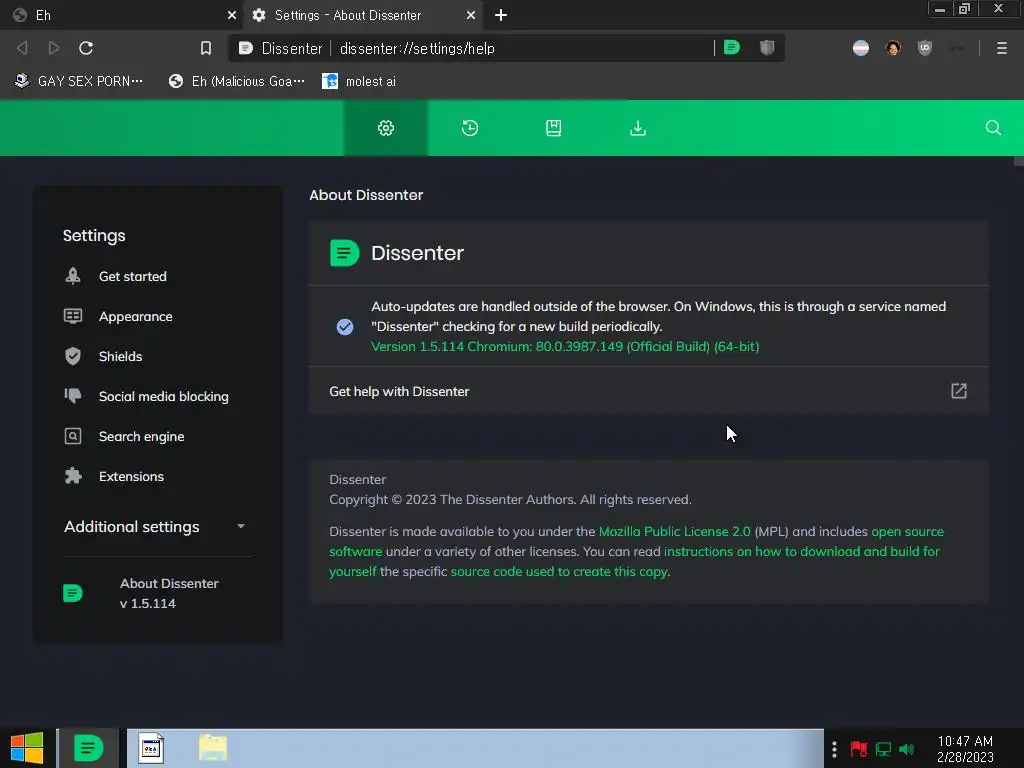The height and width of the screenshot is (768, 1024).
Task: Click the browser back arrow
Action: (x=22, y=48)
